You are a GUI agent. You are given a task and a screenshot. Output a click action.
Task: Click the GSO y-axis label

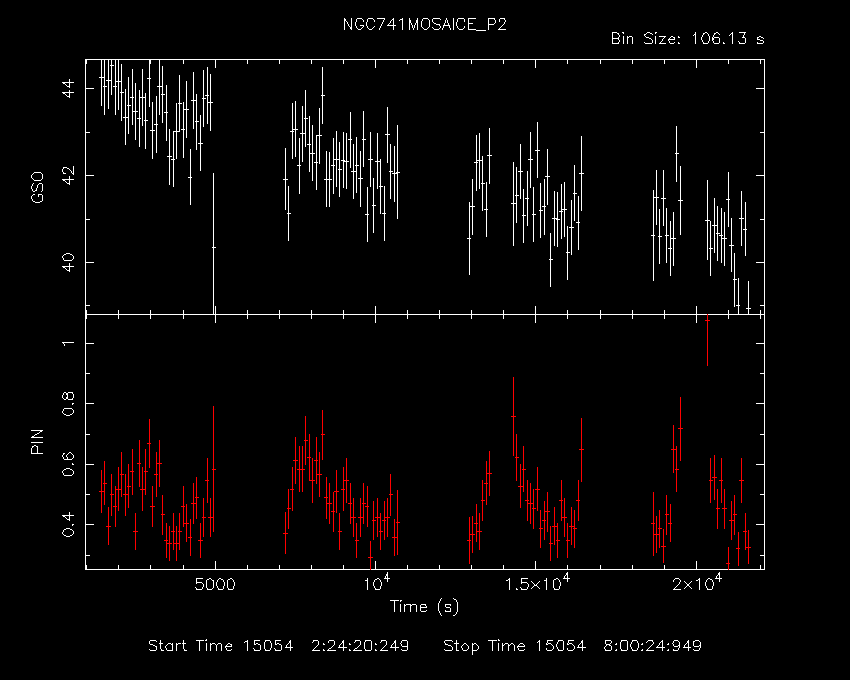tap(37, 187)
